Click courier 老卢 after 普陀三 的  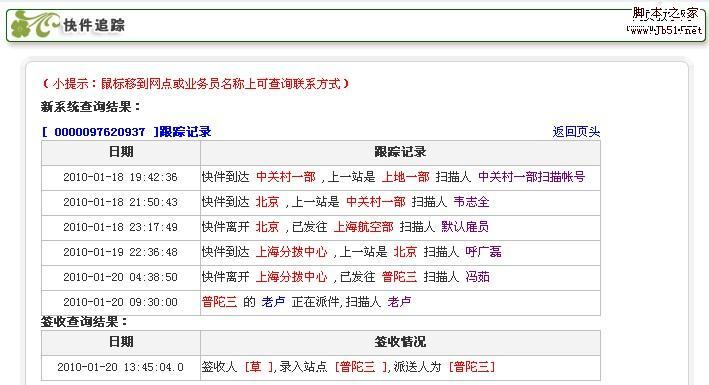pyautogui.click(x=273, y=301)
